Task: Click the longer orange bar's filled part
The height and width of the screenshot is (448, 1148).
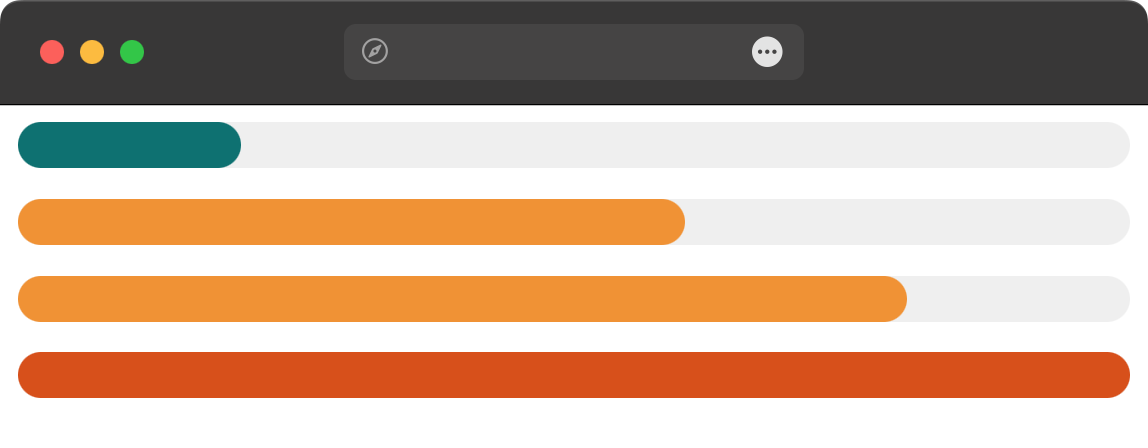Action: coord(463,299)
